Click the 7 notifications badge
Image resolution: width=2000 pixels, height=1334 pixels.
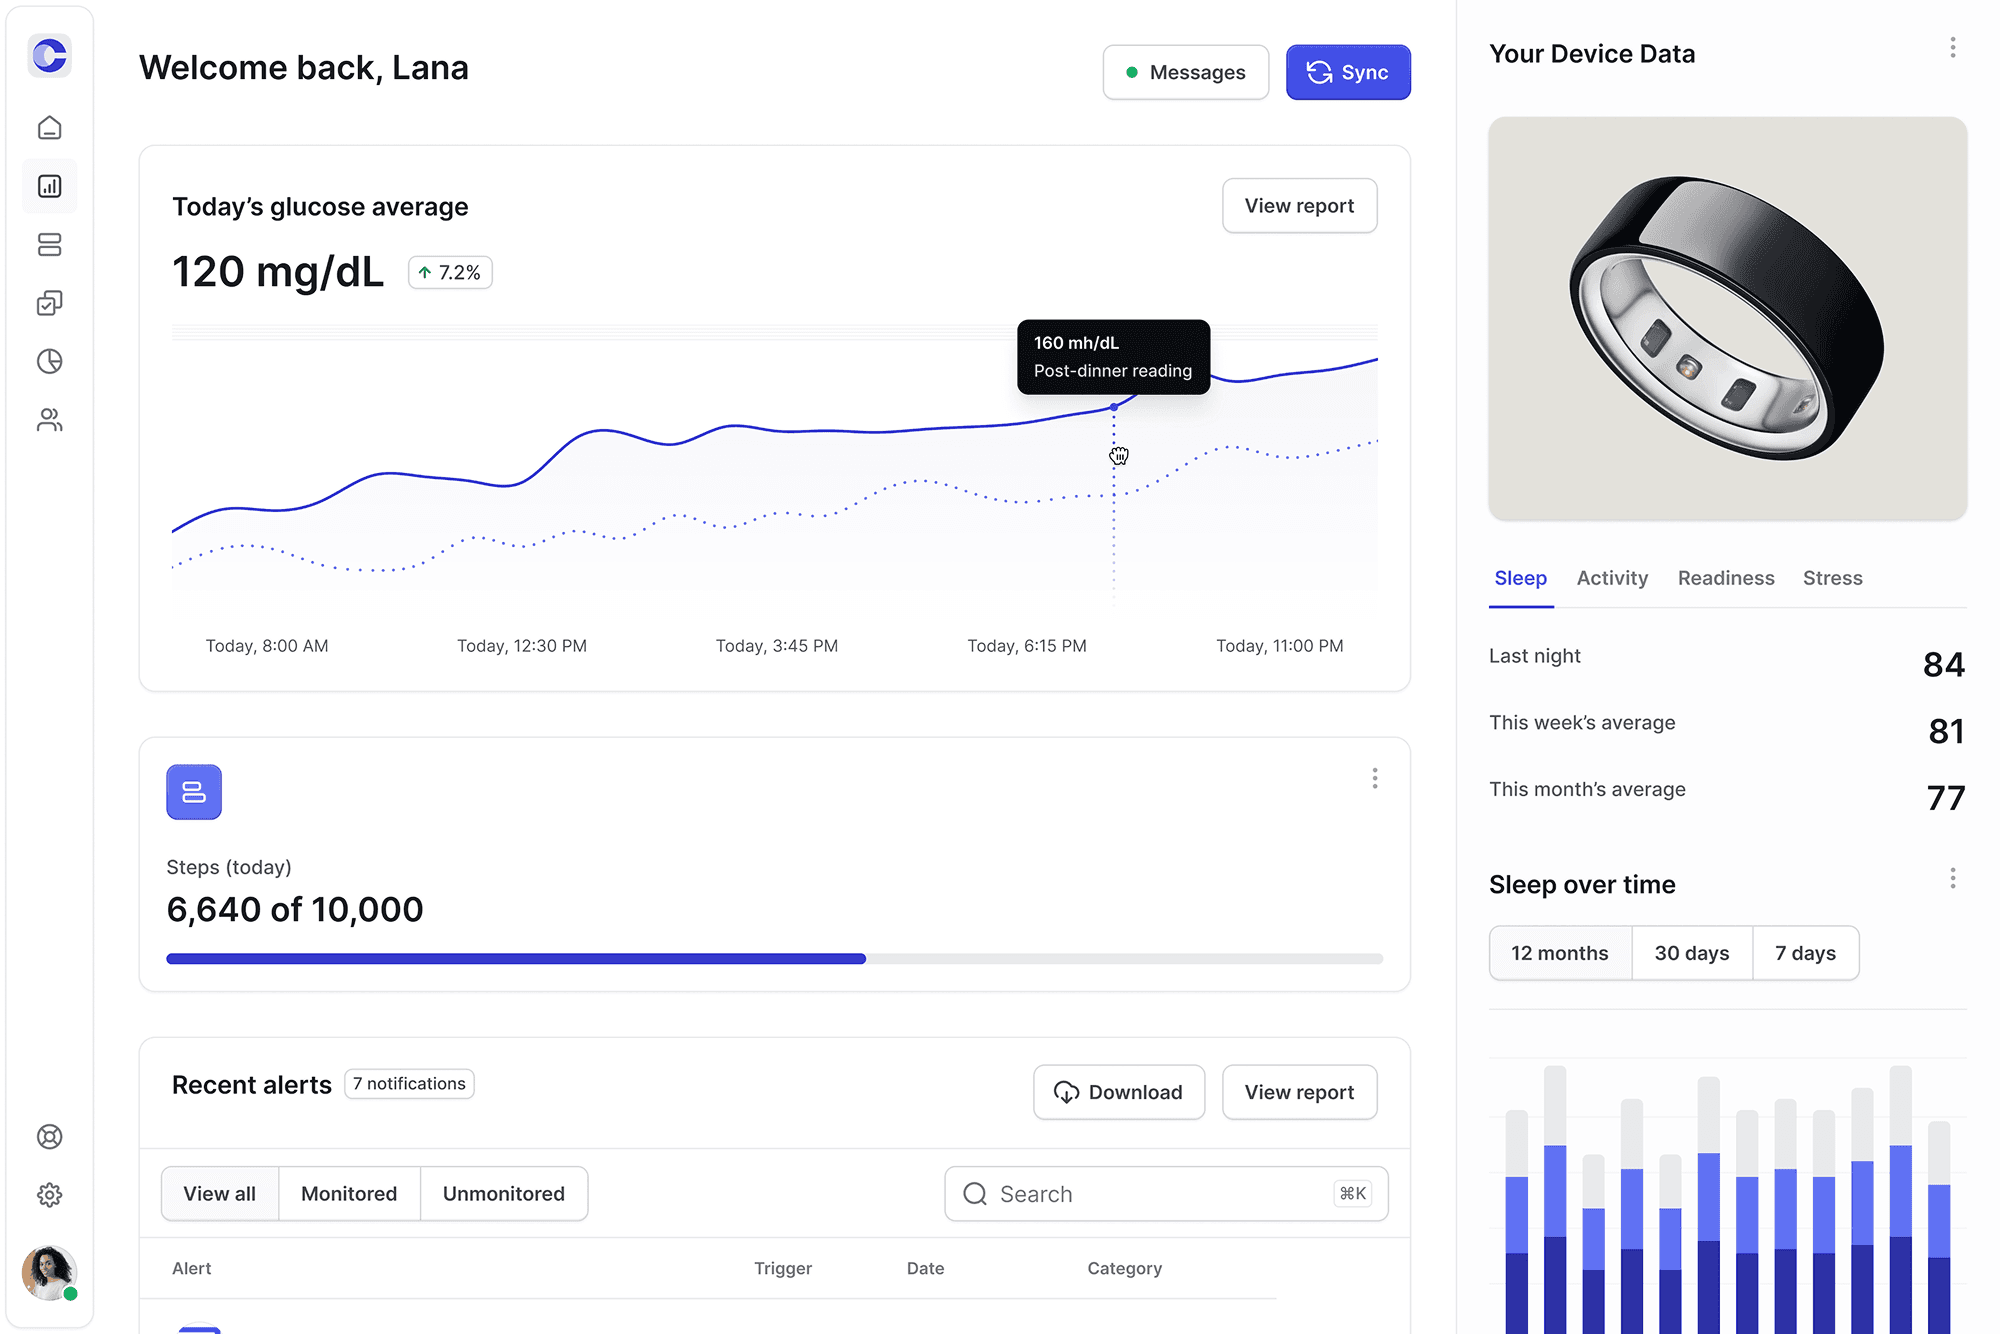coord(409,1084)
